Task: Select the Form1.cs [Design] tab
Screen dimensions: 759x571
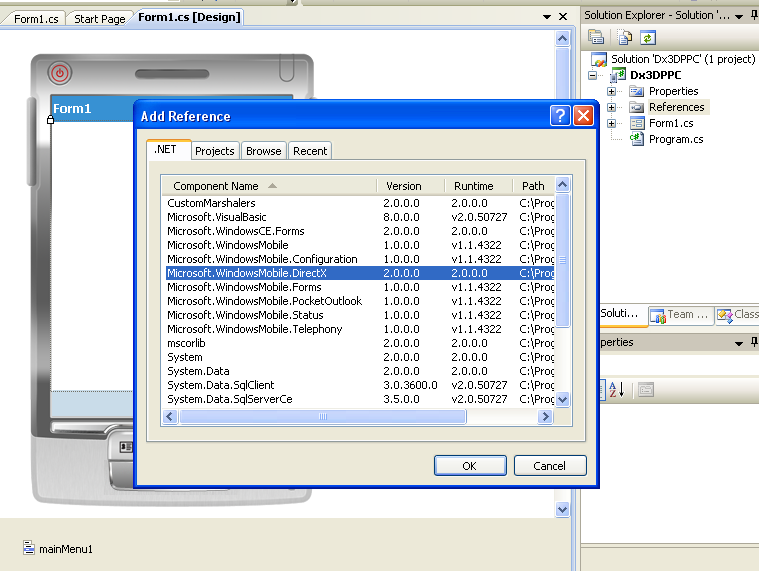Action: (189, 17)
